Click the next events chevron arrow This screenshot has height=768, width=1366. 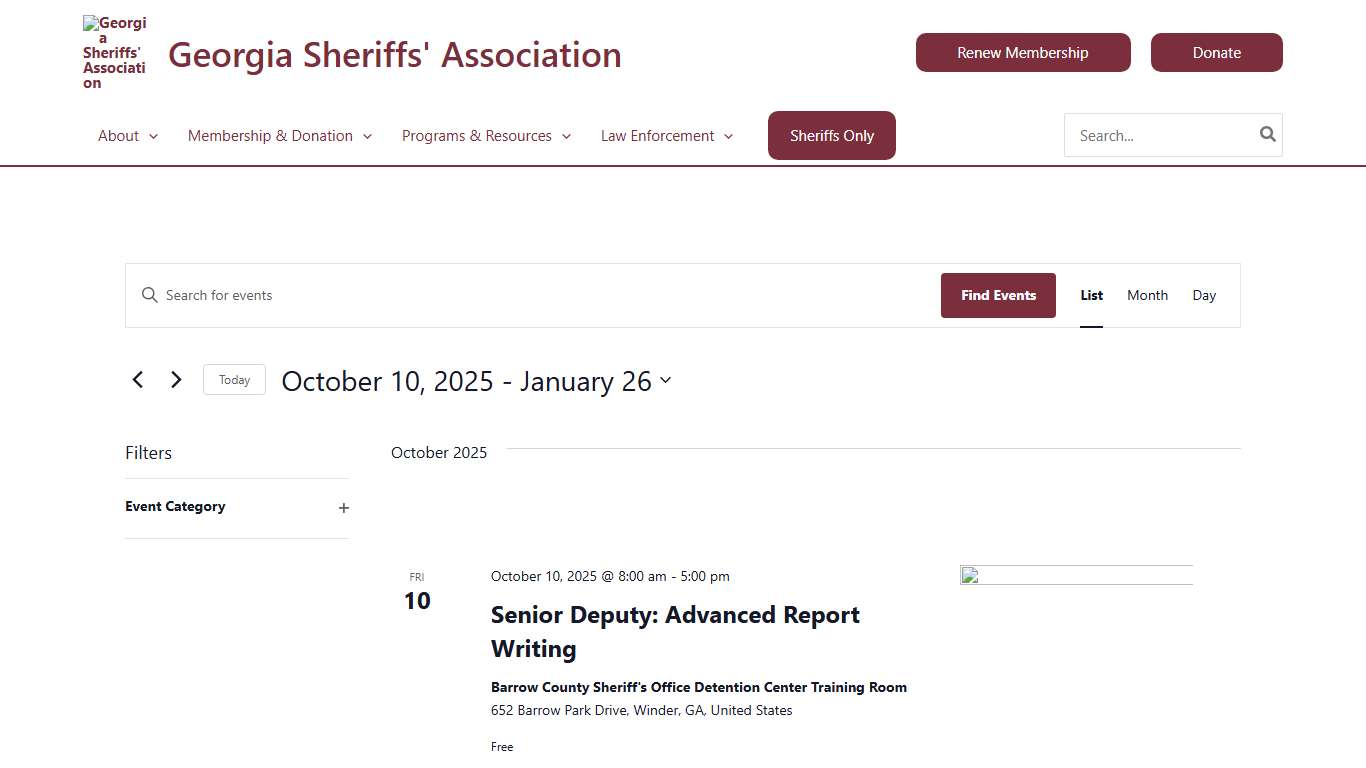coord(176,380)
